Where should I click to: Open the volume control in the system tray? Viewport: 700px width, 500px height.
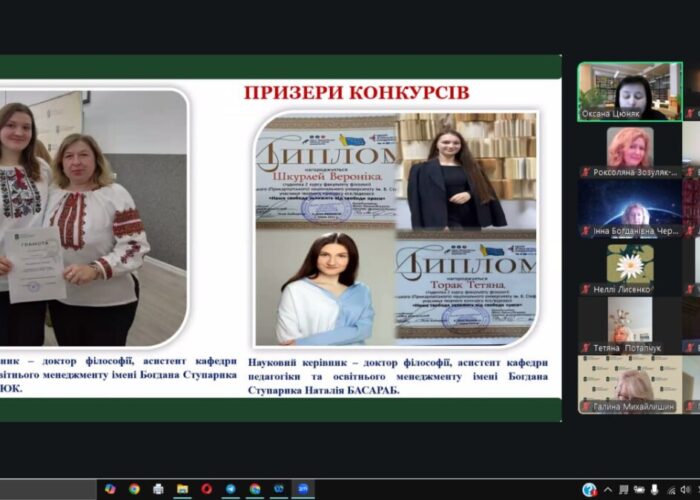684,489
